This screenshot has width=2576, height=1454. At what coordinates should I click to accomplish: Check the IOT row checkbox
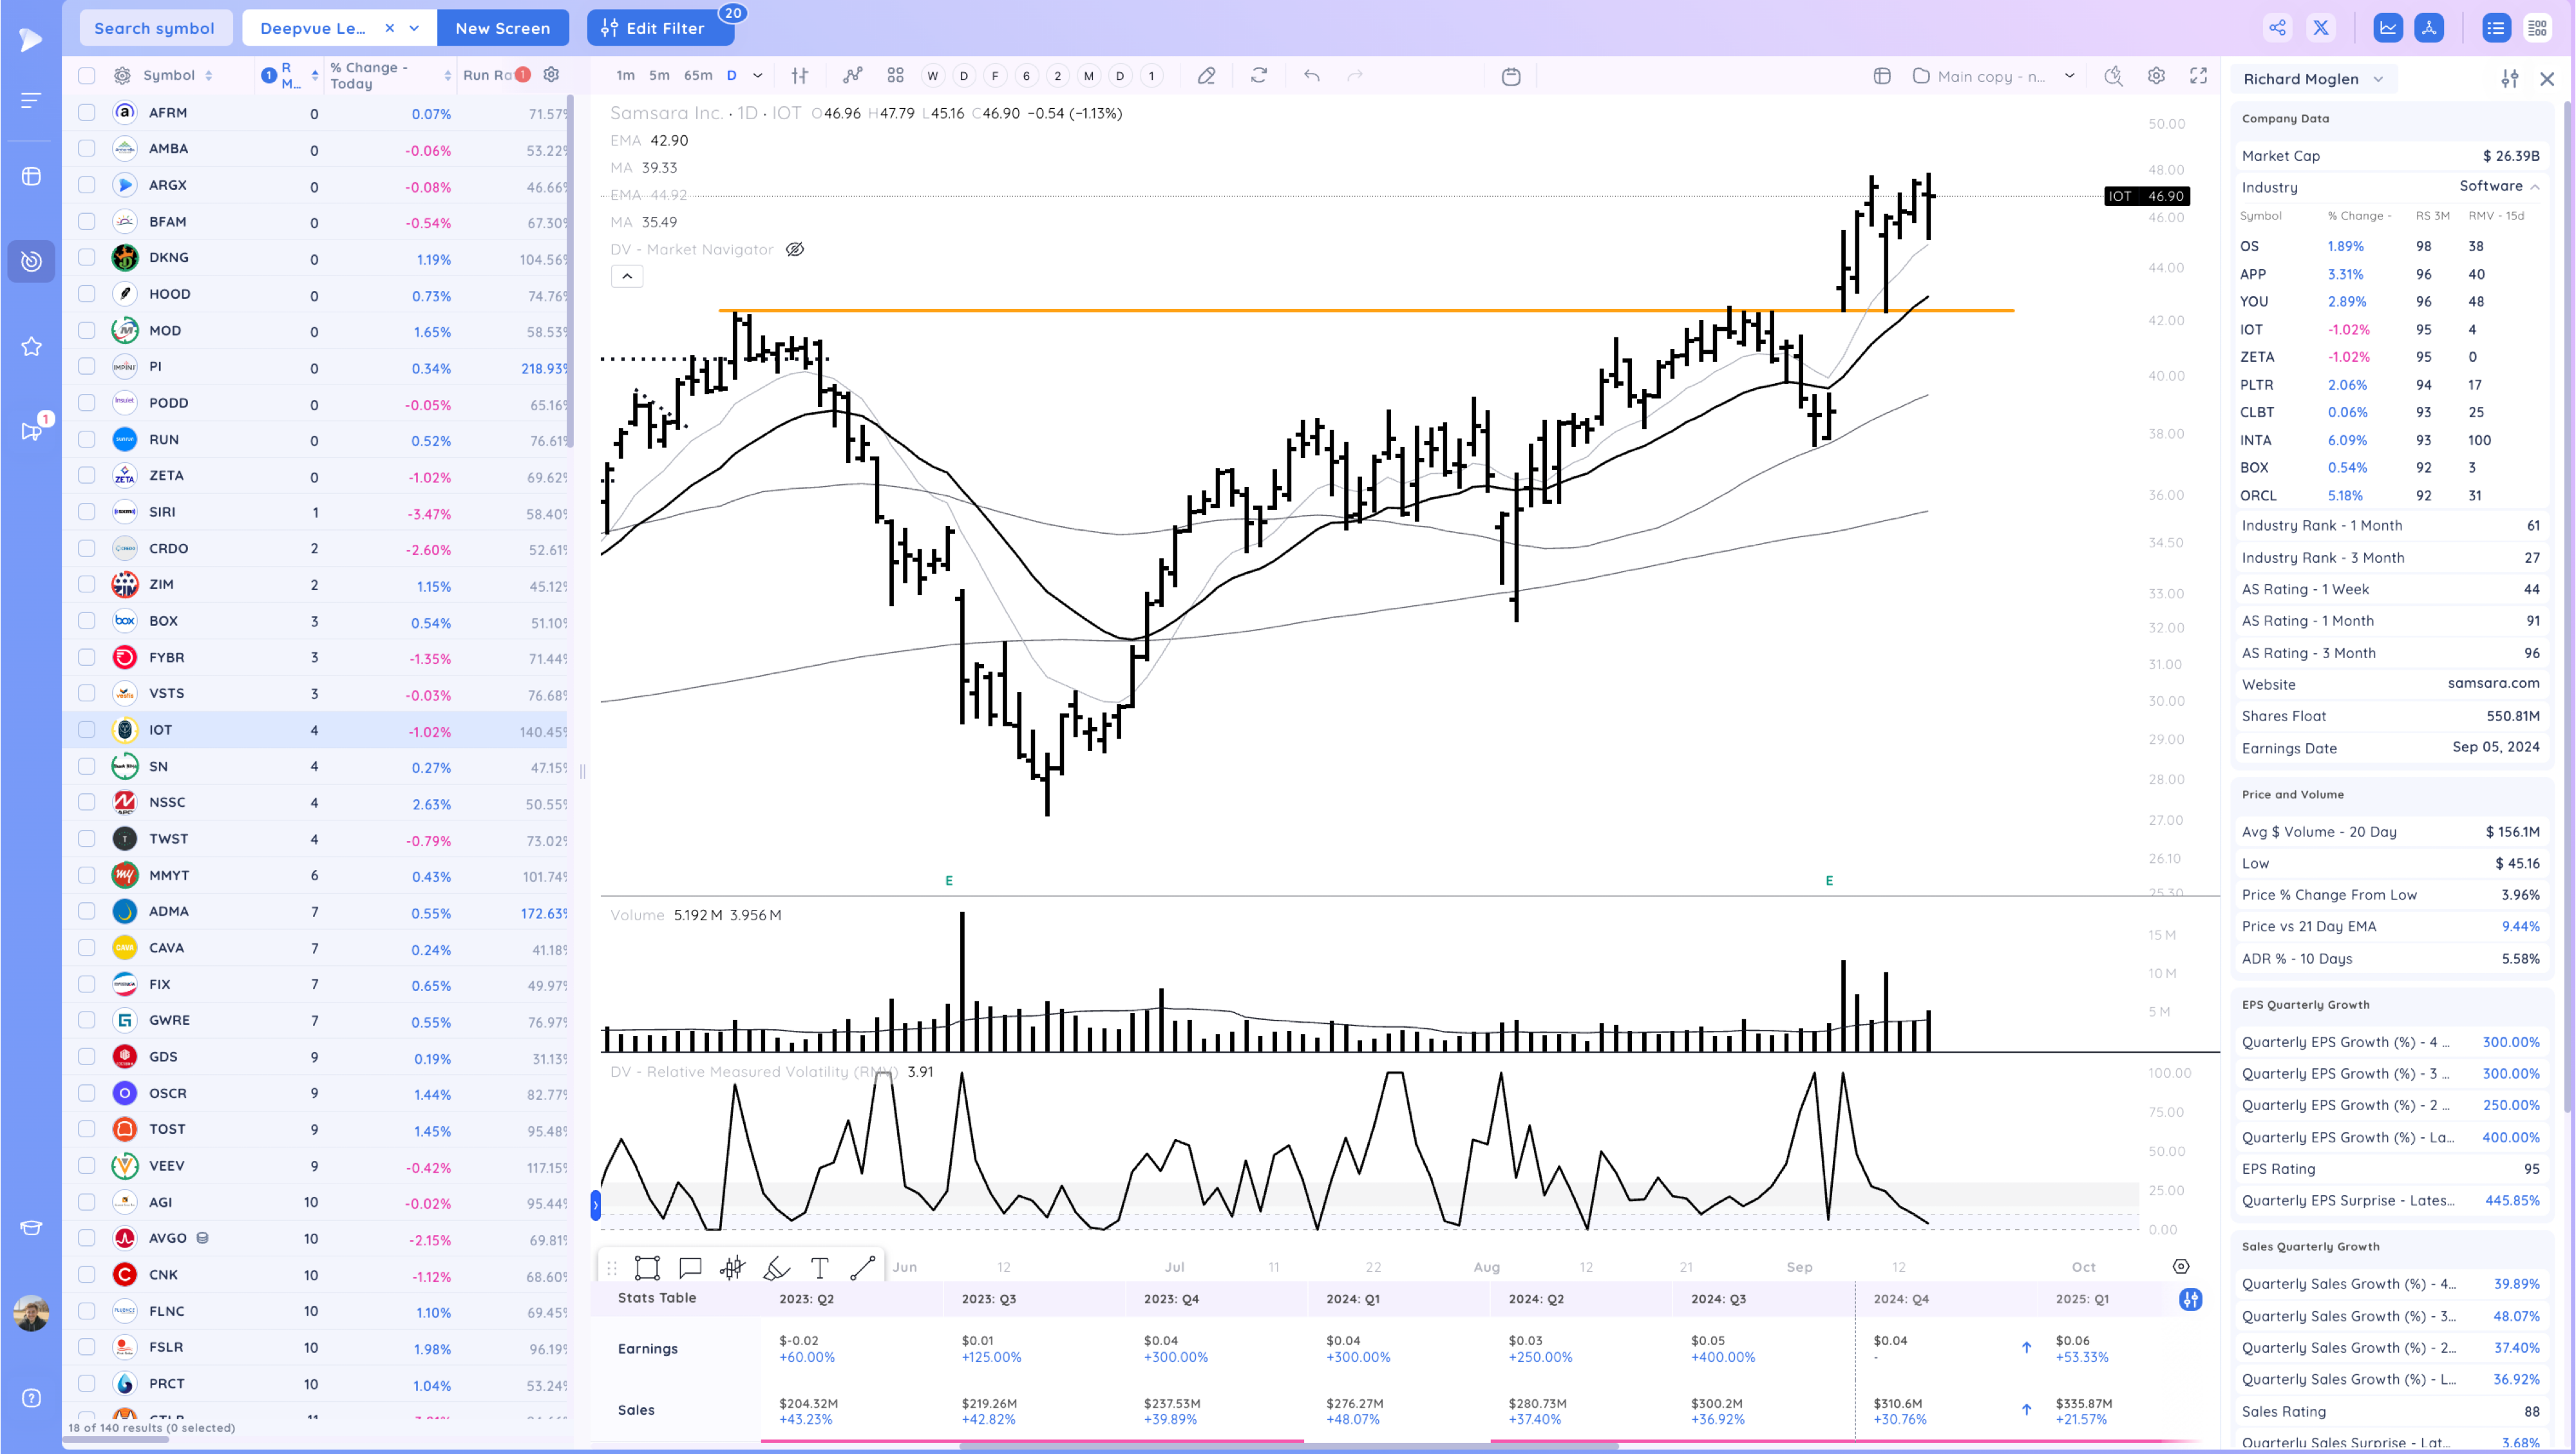[x=87, y=730]
